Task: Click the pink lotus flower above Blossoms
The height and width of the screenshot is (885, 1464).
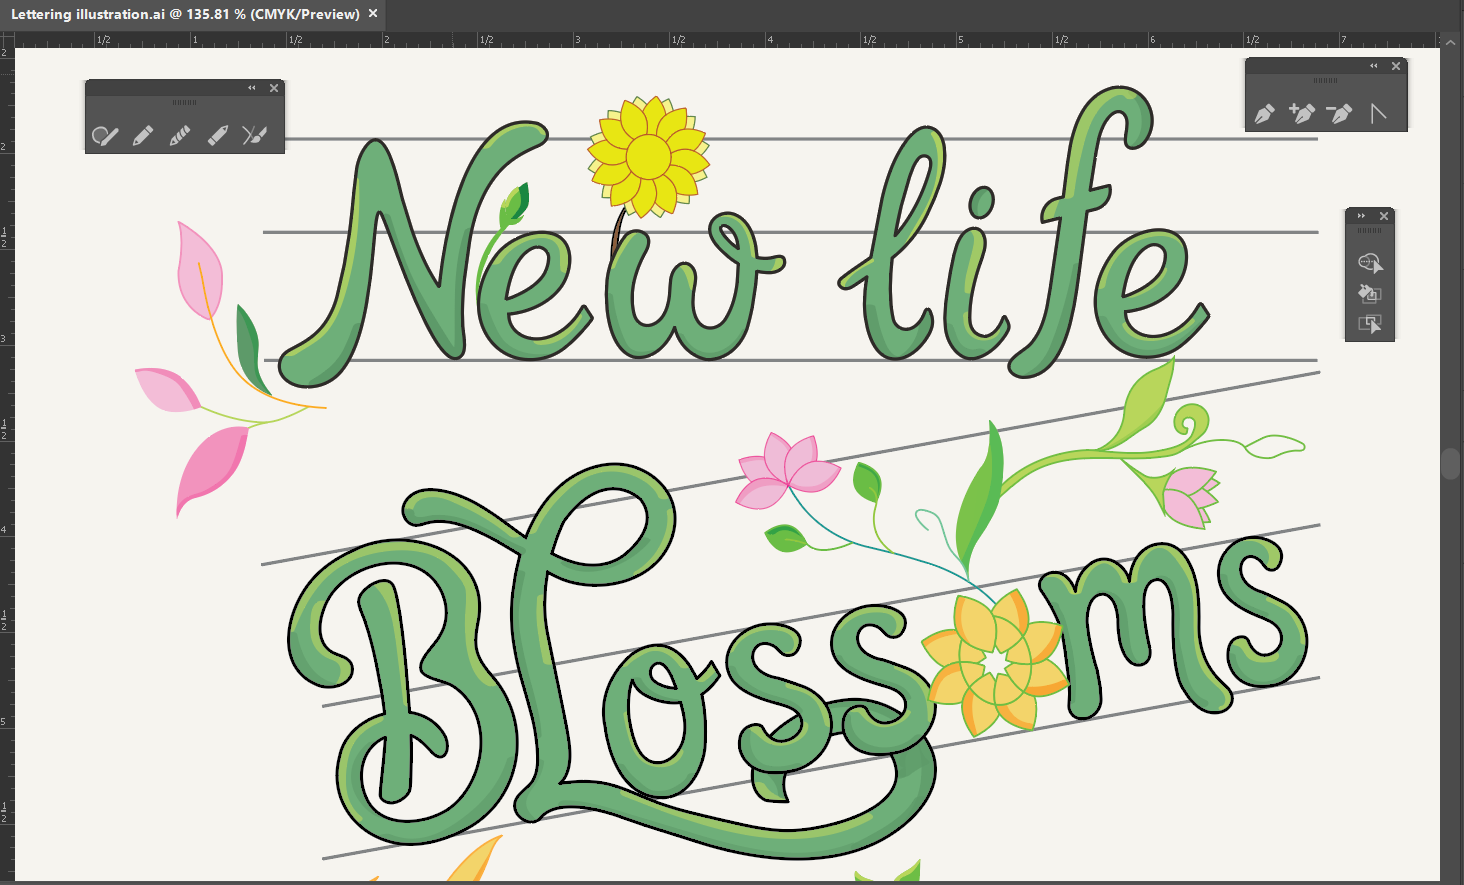Action: tap(788, 470)
